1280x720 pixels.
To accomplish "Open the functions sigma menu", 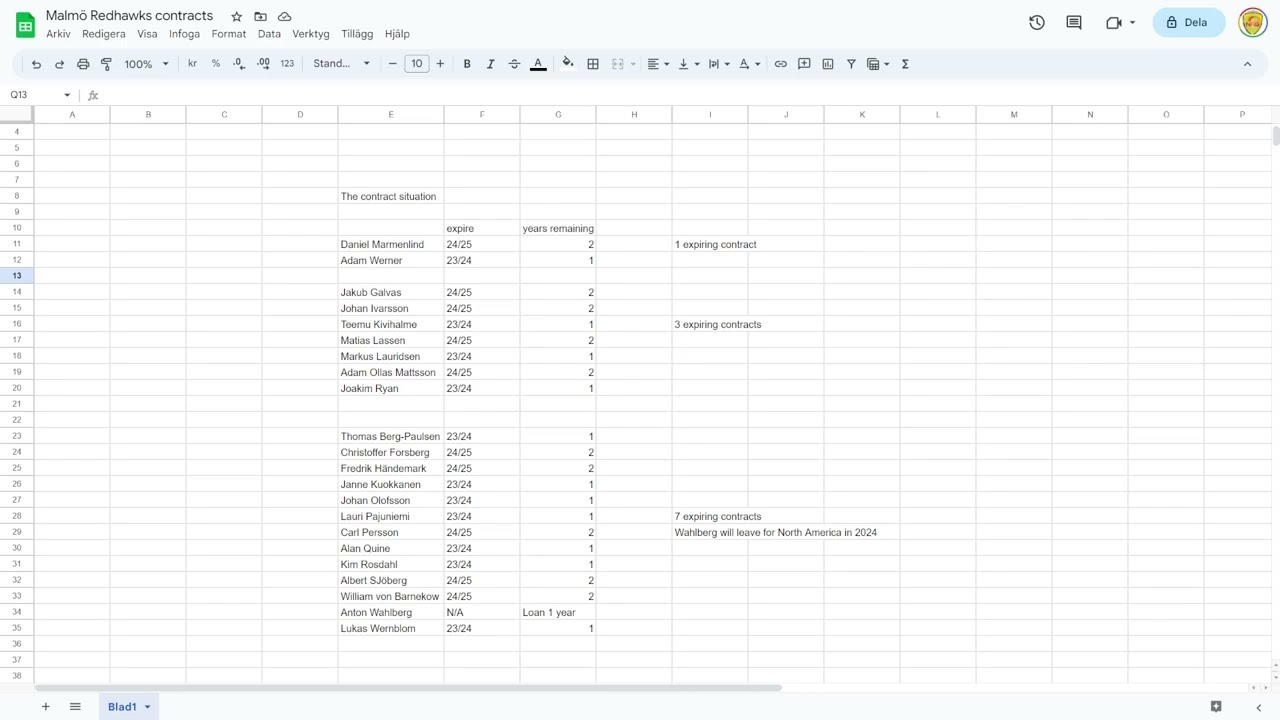I will point(905,64).
